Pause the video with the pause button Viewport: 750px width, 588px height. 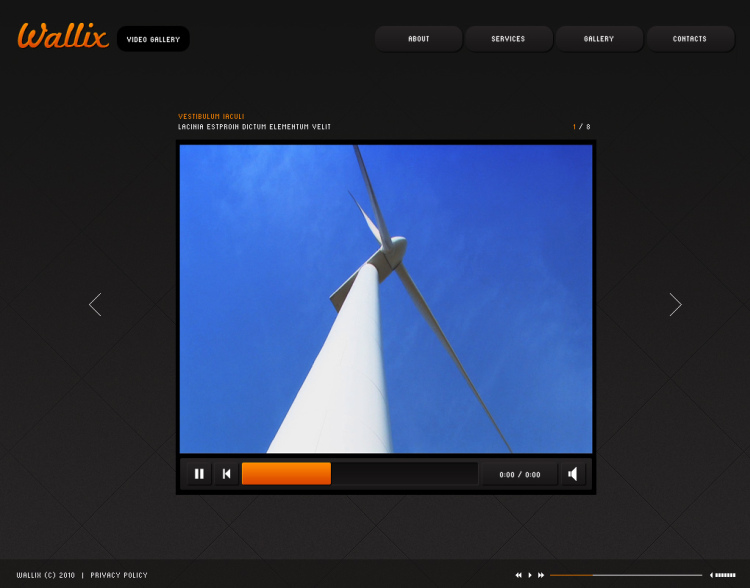199,474
